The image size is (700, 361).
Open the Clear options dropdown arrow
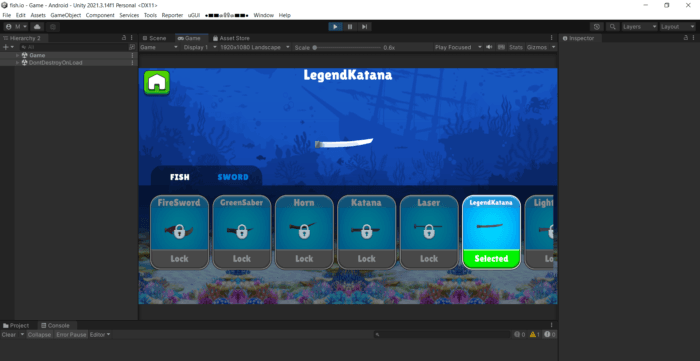pos(22,335)
